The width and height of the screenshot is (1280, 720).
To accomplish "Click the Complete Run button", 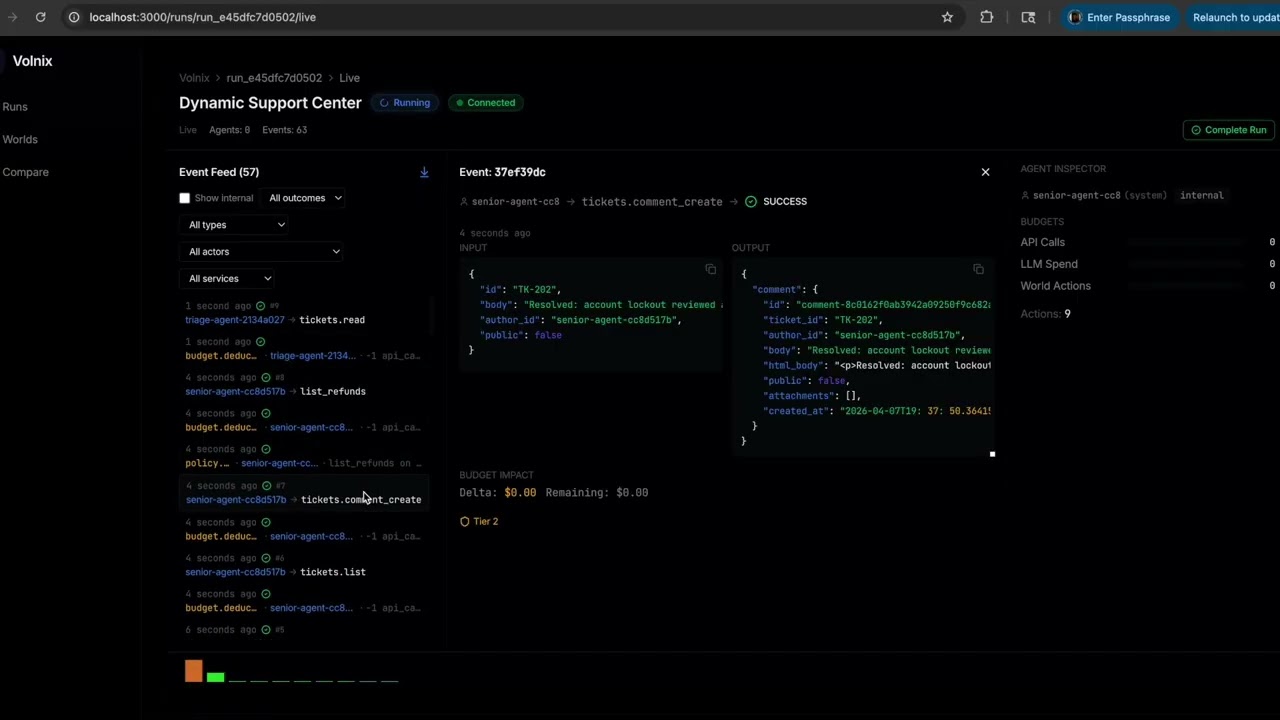I will click(x=1228, y=129).
